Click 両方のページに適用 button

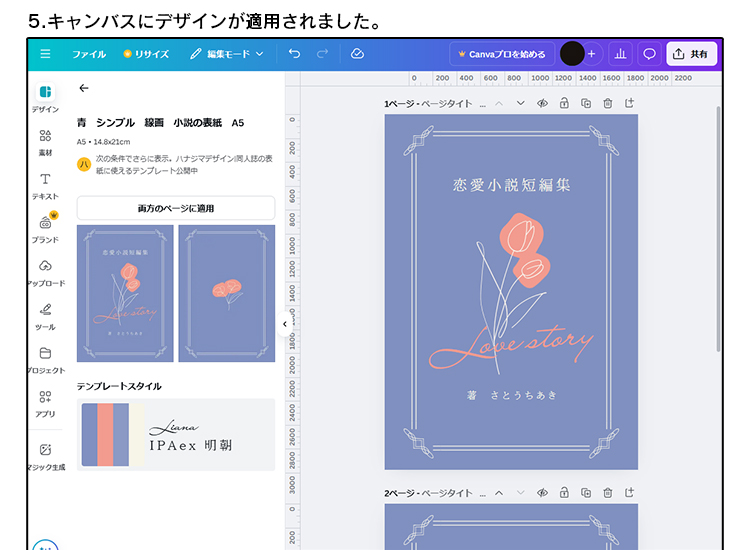176,208
